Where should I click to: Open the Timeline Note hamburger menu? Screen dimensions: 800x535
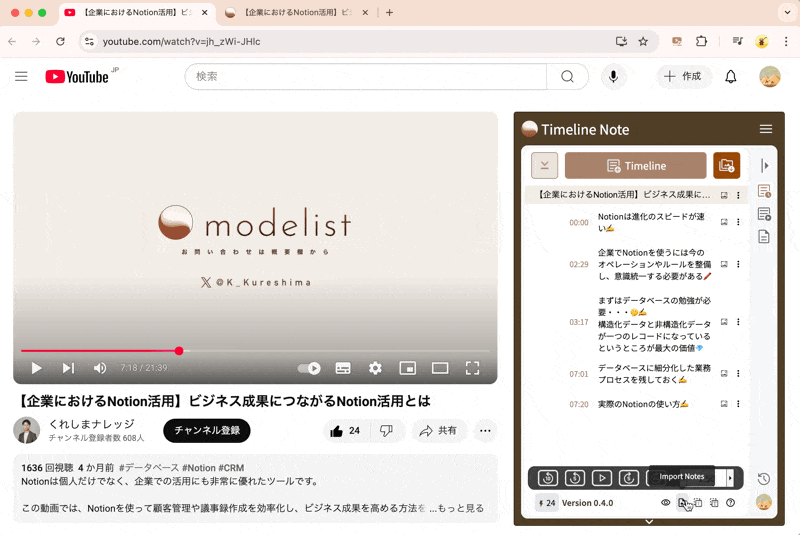coord(766,129)
